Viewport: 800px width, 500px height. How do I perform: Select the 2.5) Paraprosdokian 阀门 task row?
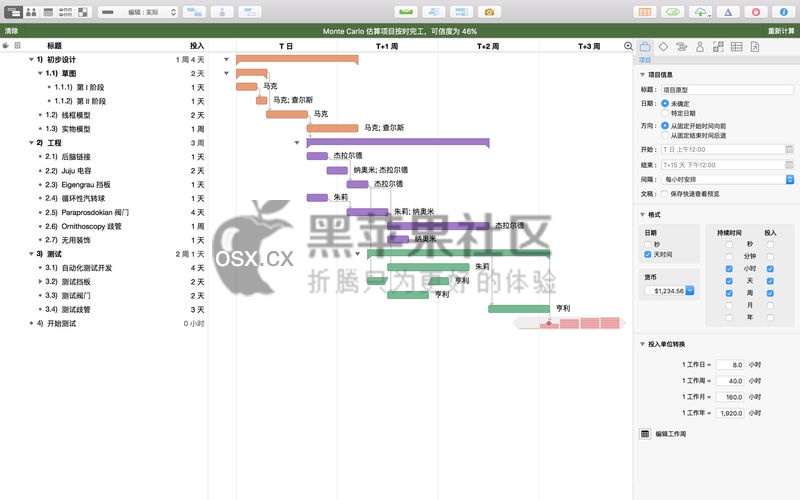[x=104, y=212]
